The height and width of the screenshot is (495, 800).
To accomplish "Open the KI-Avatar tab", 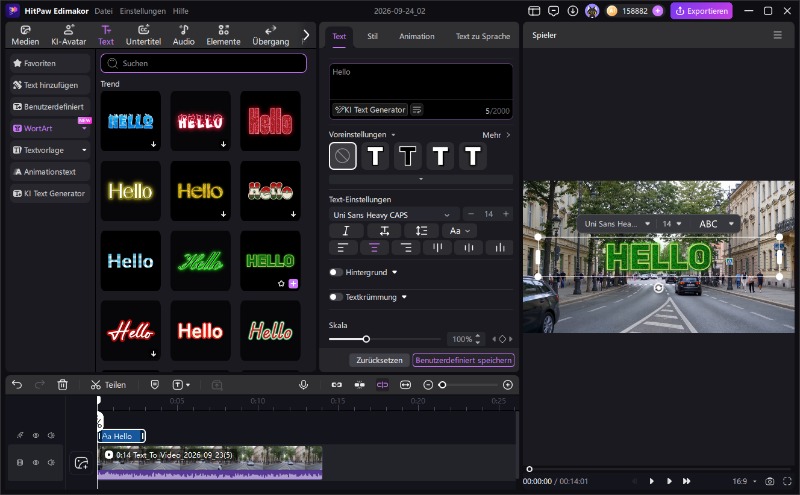I will (x=68, y=35).
